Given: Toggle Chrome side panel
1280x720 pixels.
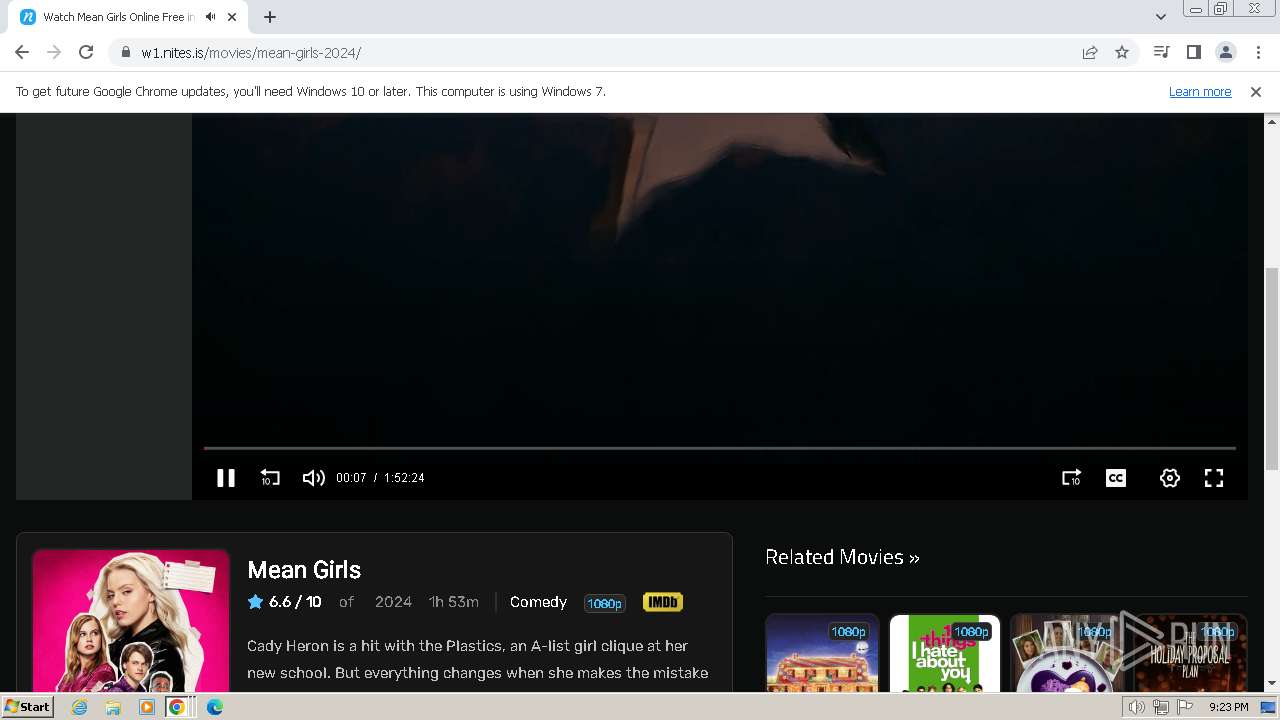Looking at the screenshot, I should click(1193, 52).
